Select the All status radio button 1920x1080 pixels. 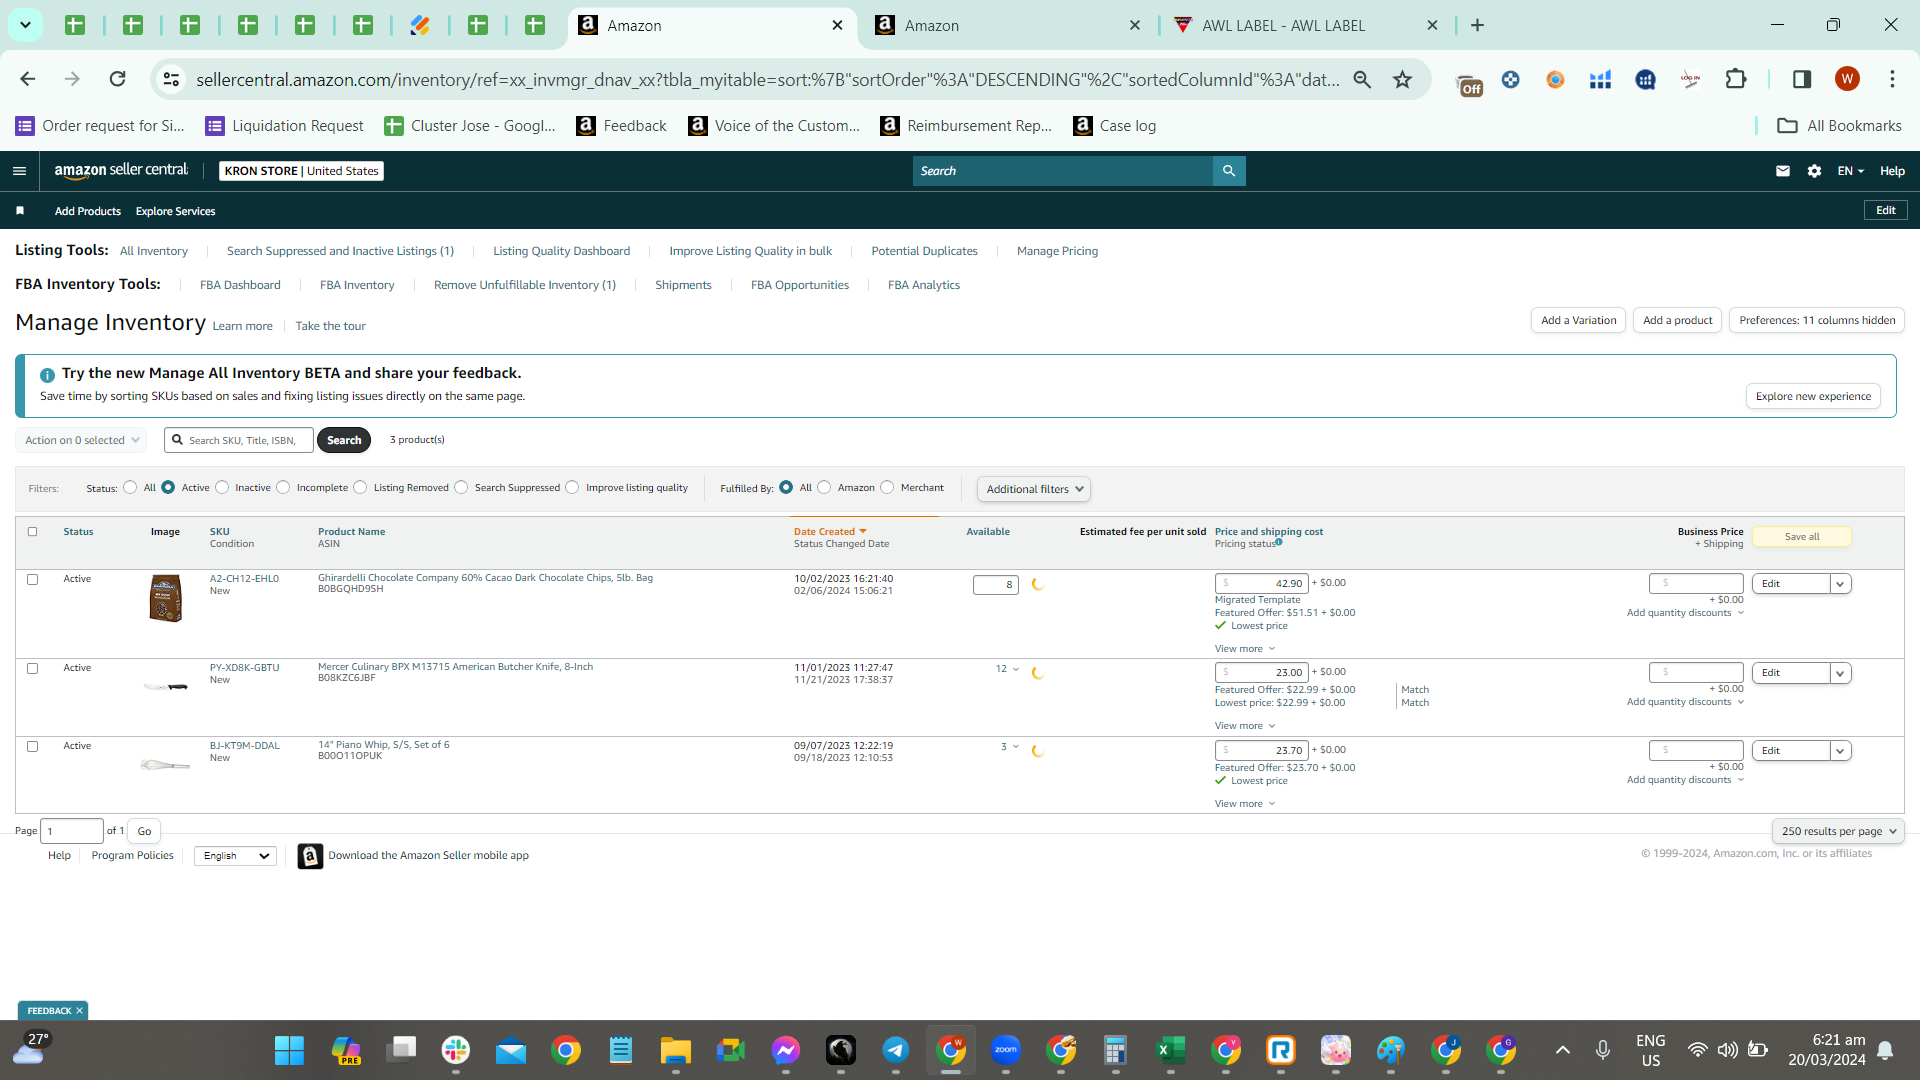(x=130, y=488)
